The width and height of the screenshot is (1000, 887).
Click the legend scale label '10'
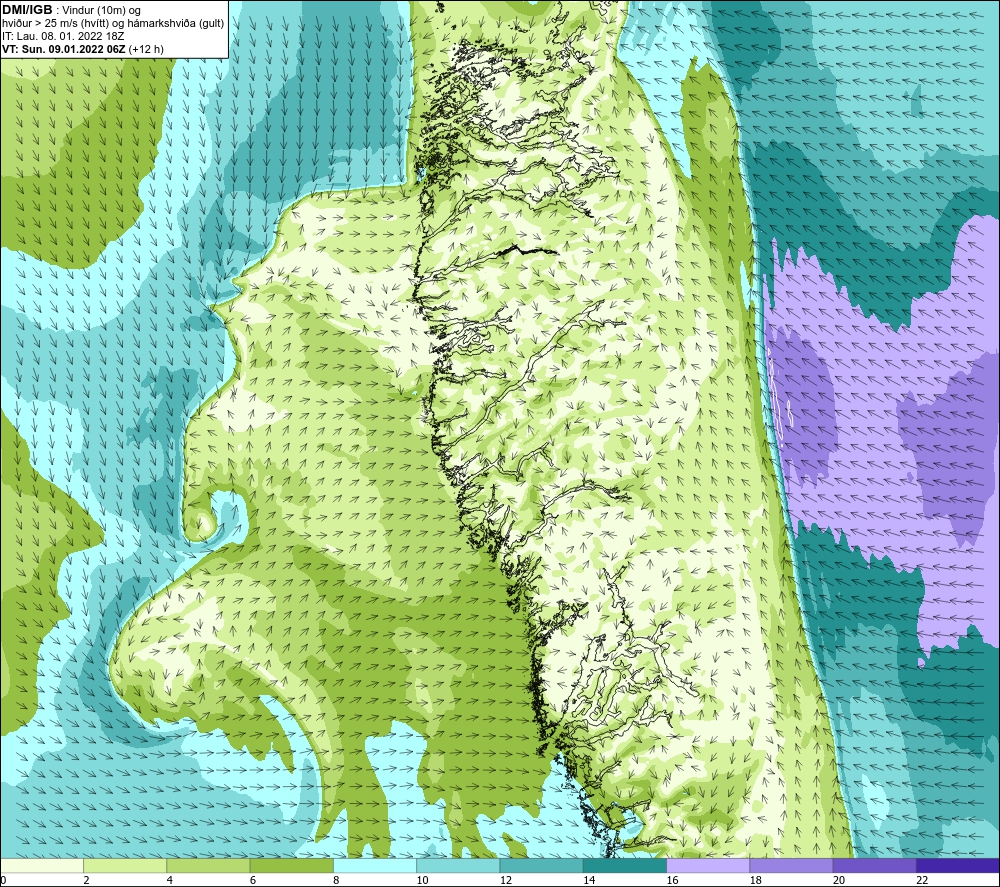tap(422, 880)
